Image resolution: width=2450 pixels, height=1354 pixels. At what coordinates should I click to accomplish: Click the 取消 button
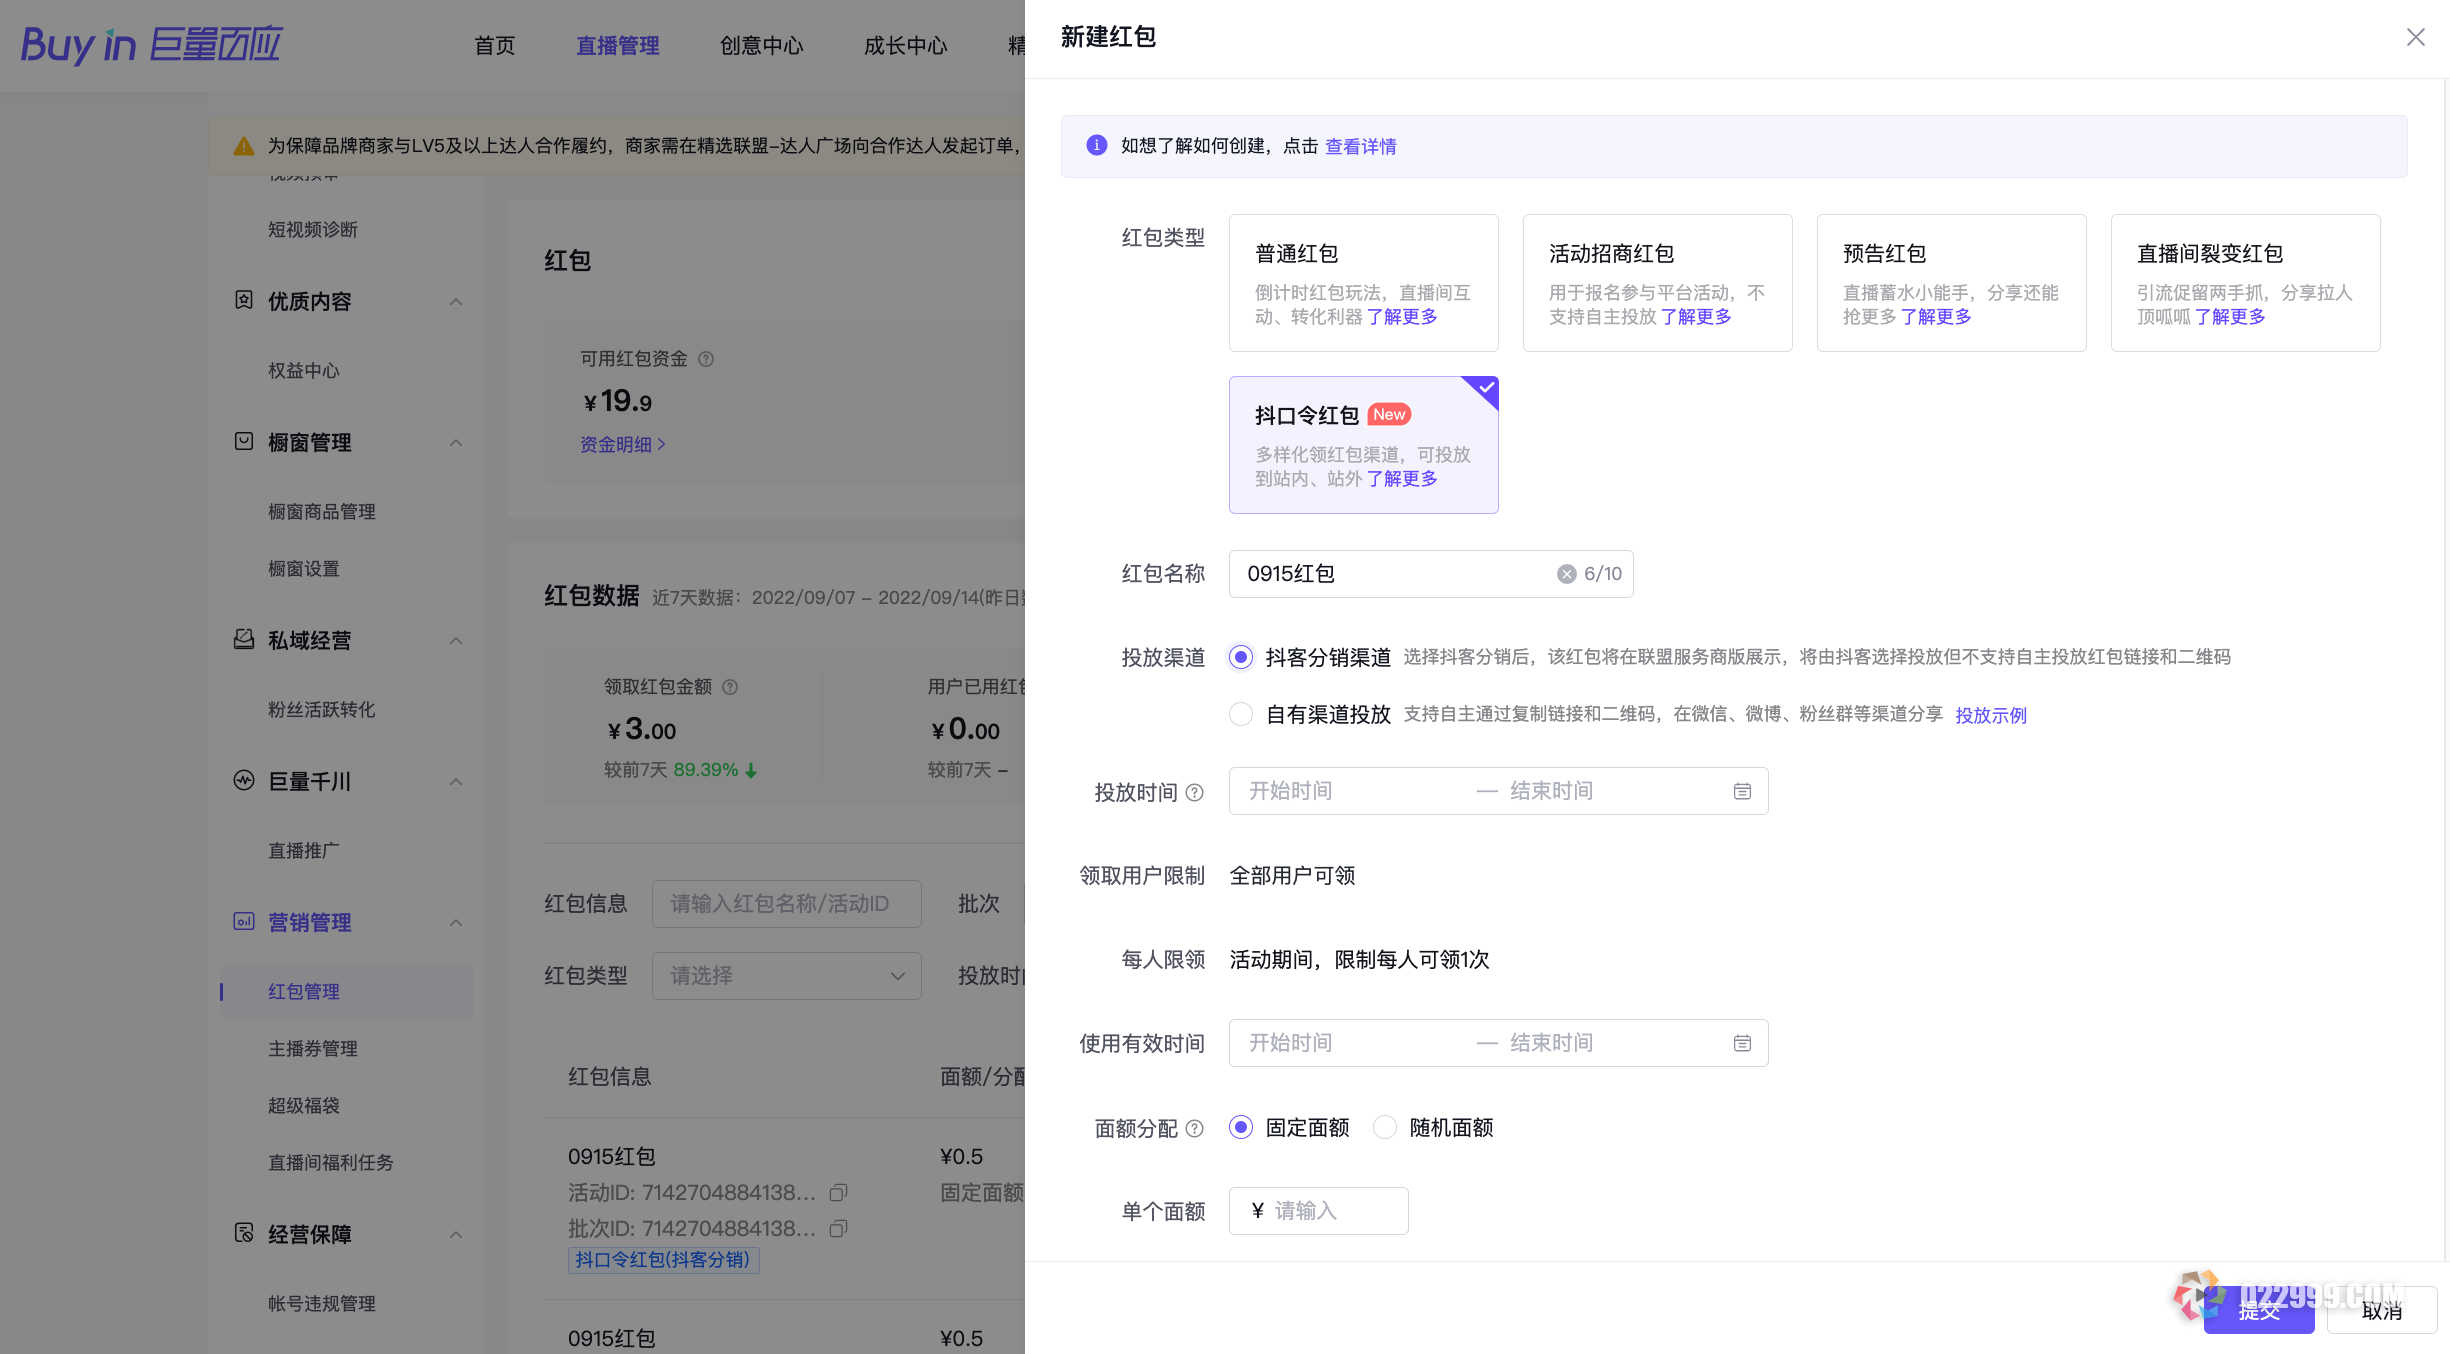coord(2382,1310)
